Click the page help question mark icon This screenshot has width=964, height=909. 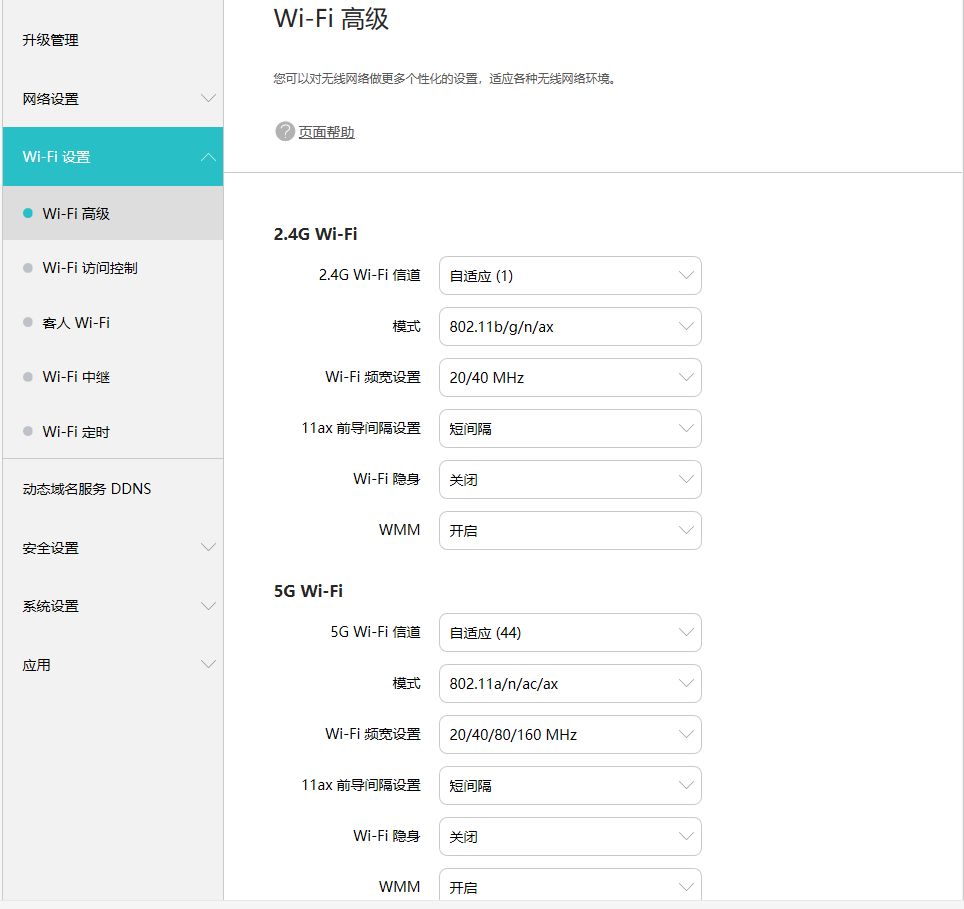pos(285,131)
